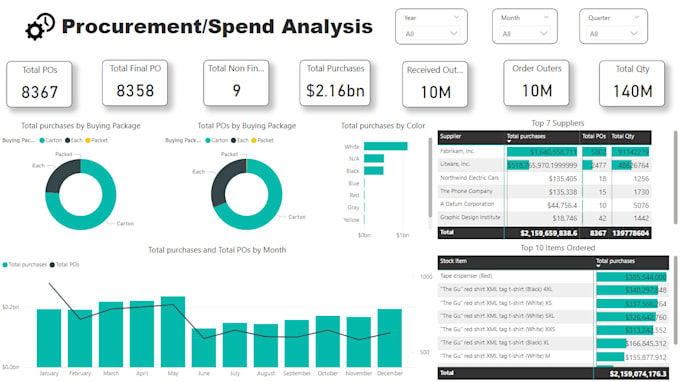Select the December bar in monthly chart
680x382 pixels.
click(389, 338)
